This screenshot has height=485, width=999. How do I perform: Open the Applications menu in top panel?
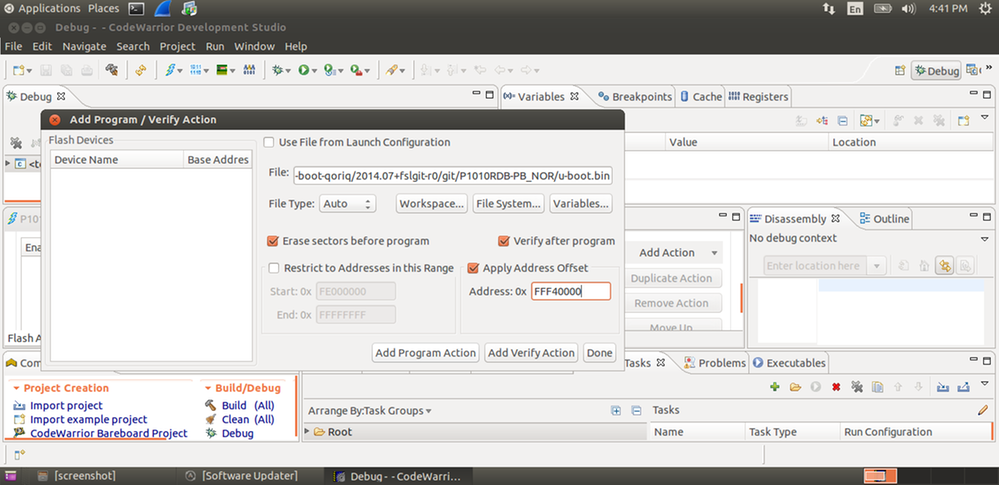pos(49,8)
